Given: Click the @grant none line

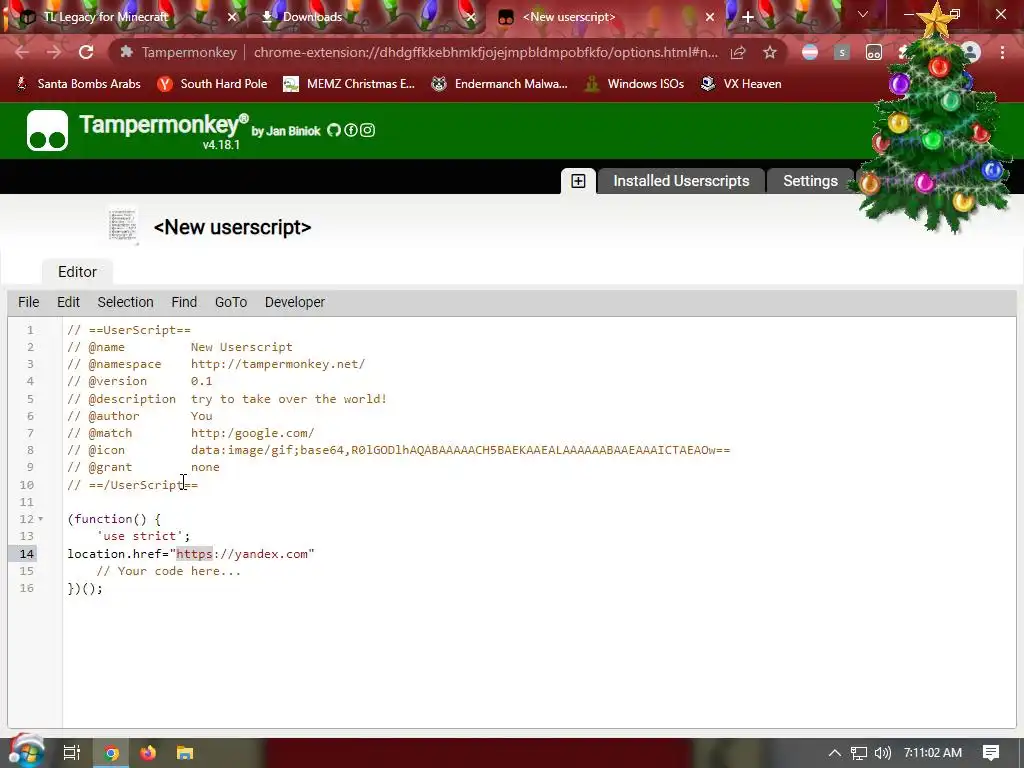Looking at the screenshot, I should click(x=143, y=468).
